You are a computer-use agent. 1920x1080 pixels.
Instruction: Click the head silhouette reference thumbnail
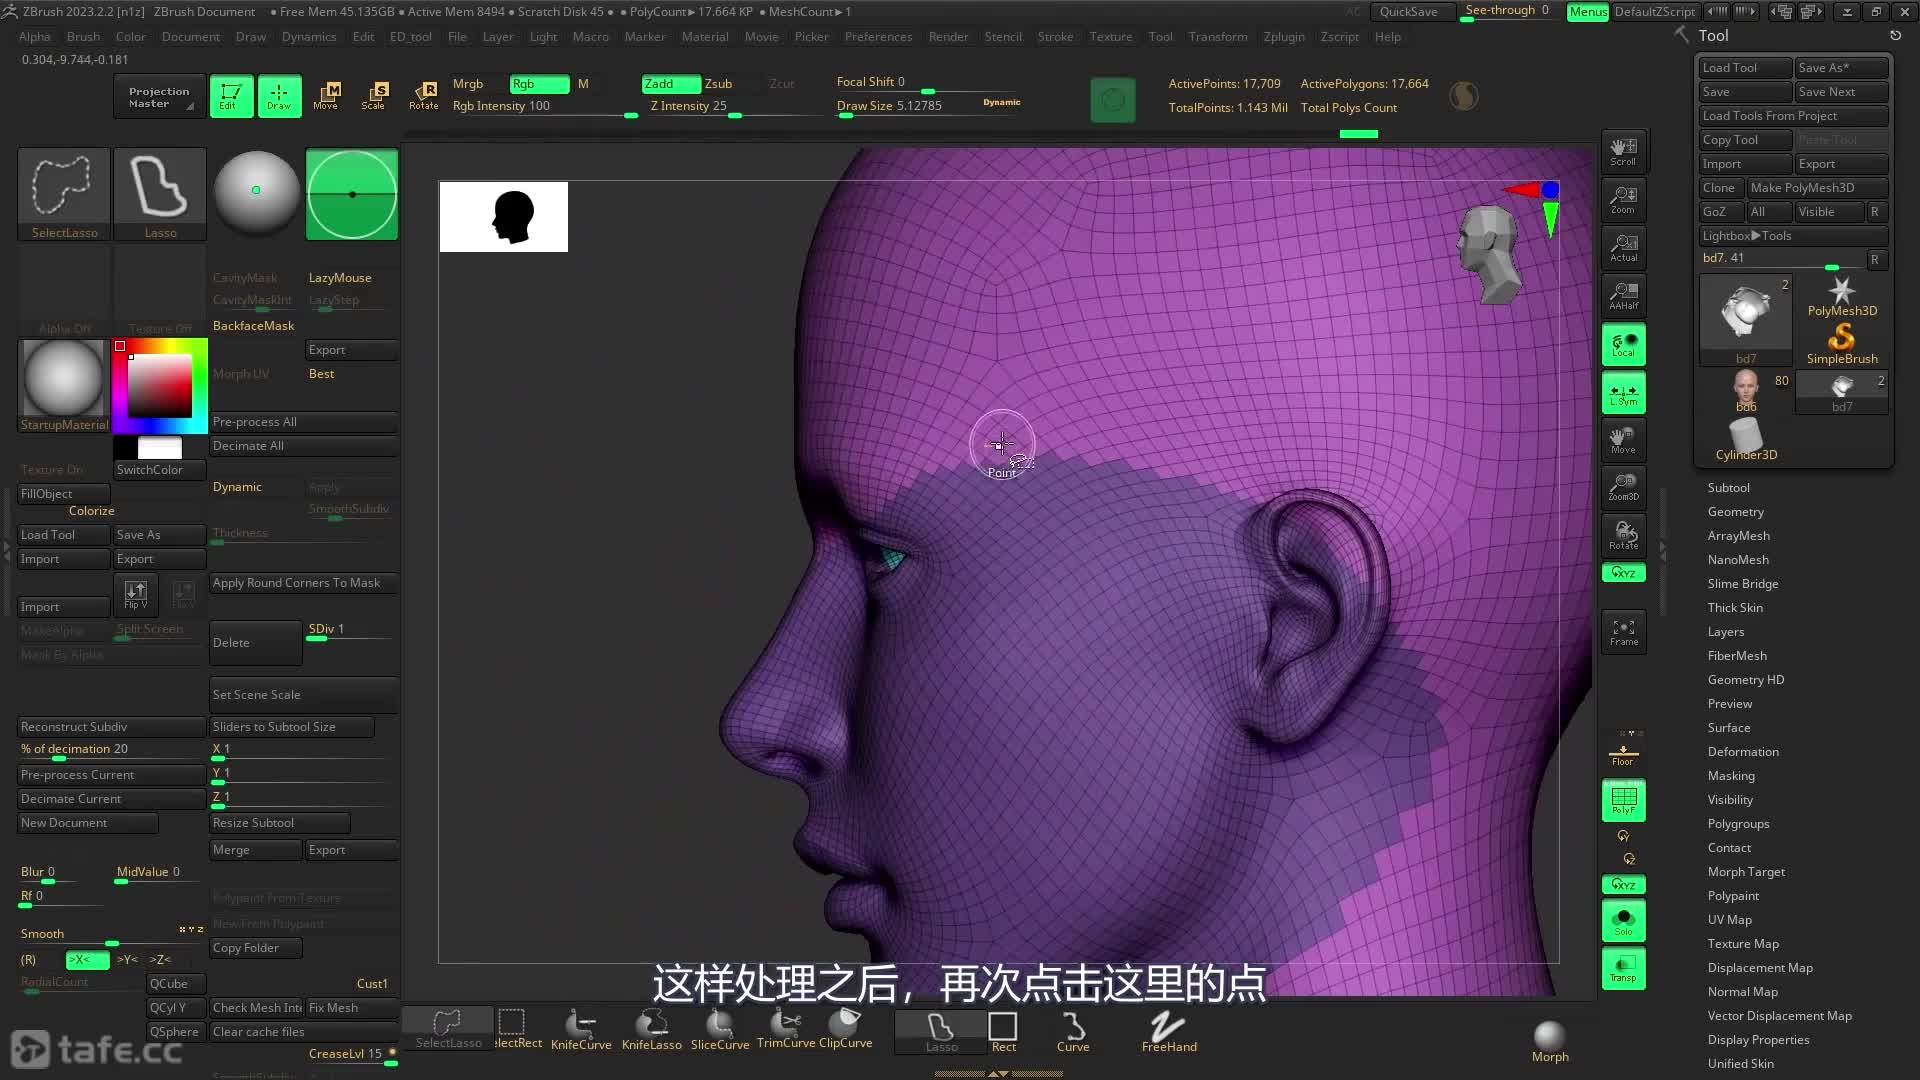point(504,217)
